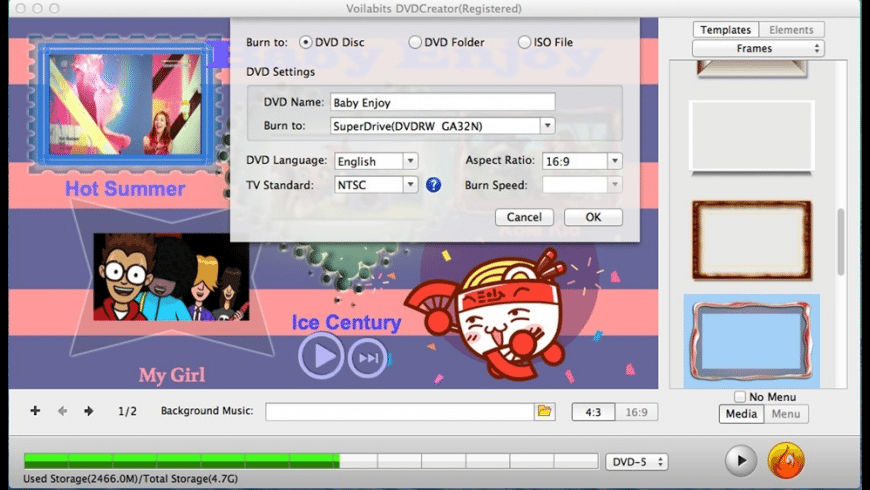Switch aspect toggle to 16:9
This screenshot has width=870, height=490.
coord(636,412)
